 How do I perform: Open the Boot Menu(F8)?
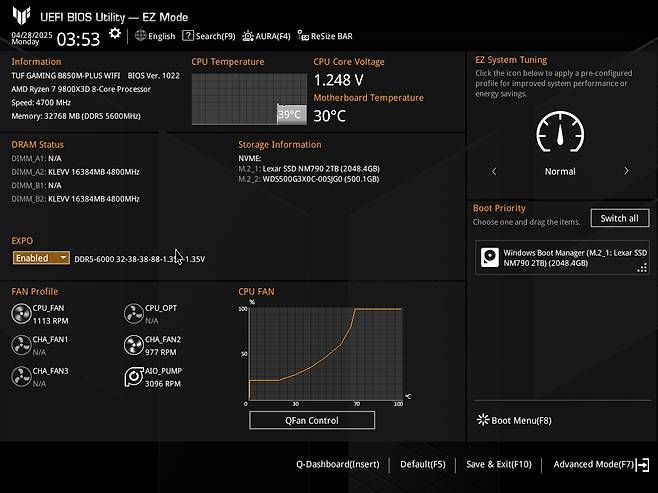514,420
